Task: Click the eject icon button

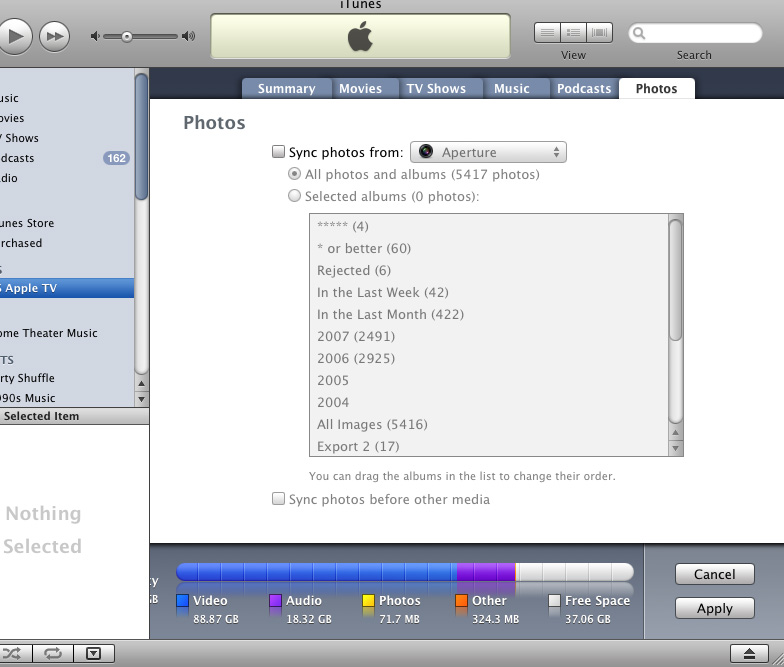Action: (x=749, y=654)
